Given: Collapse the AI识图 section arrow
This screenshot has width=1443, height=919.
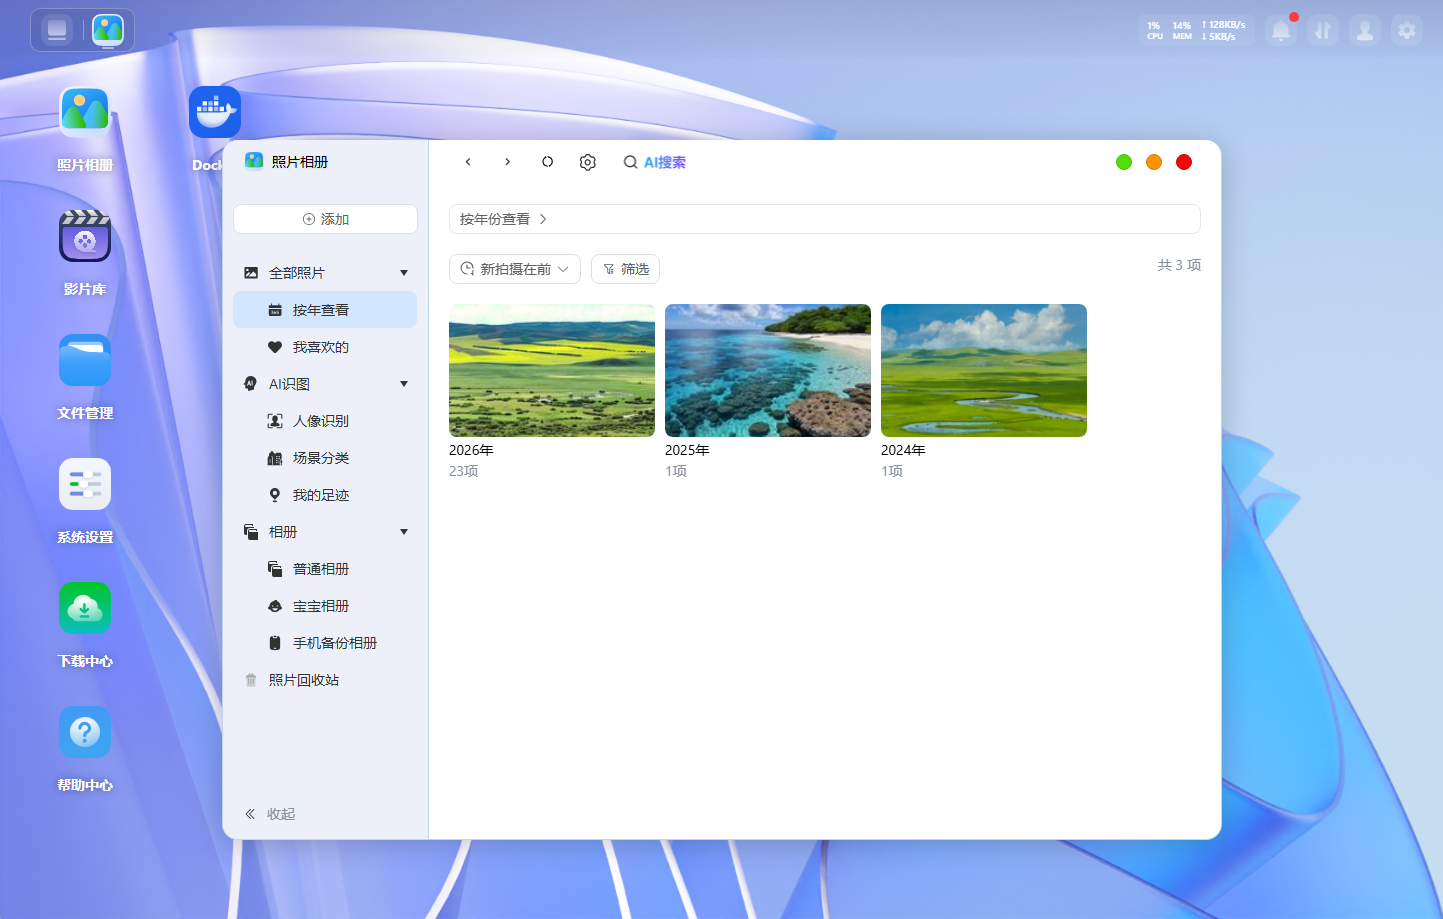Looking at the screenshot, I should (x=404, y=384).
